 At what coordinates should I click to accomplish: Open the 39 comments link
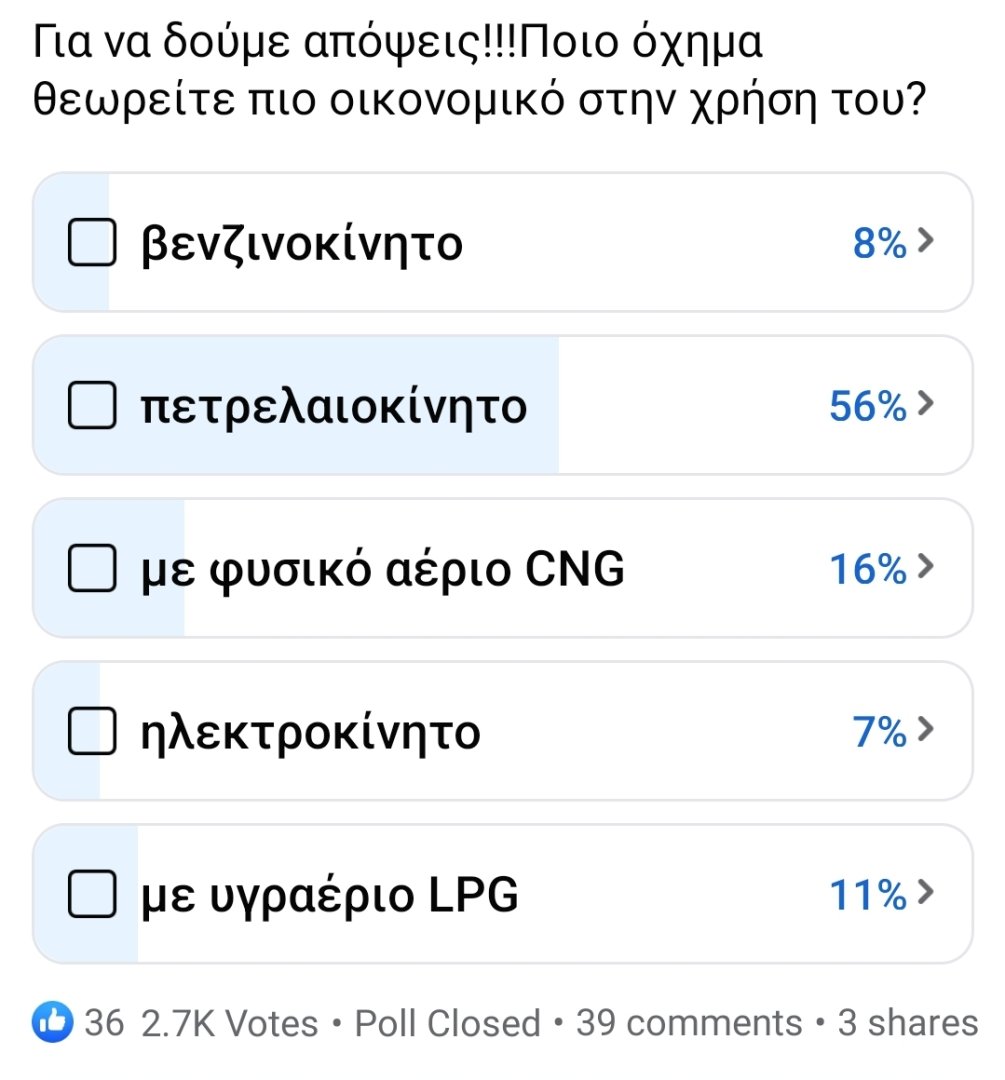688,1023
